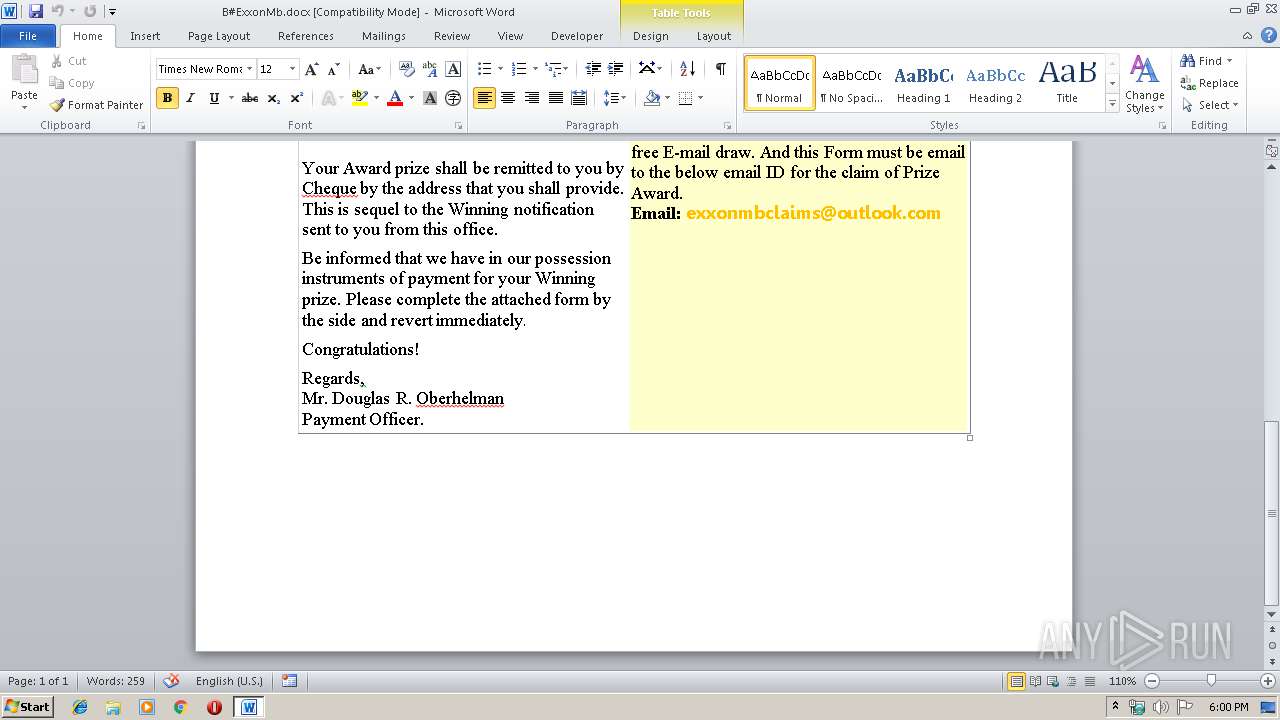Viewport: 1280px width, 720px height.
Task: Apply Heading 1 style
Action: click(923, 83)
